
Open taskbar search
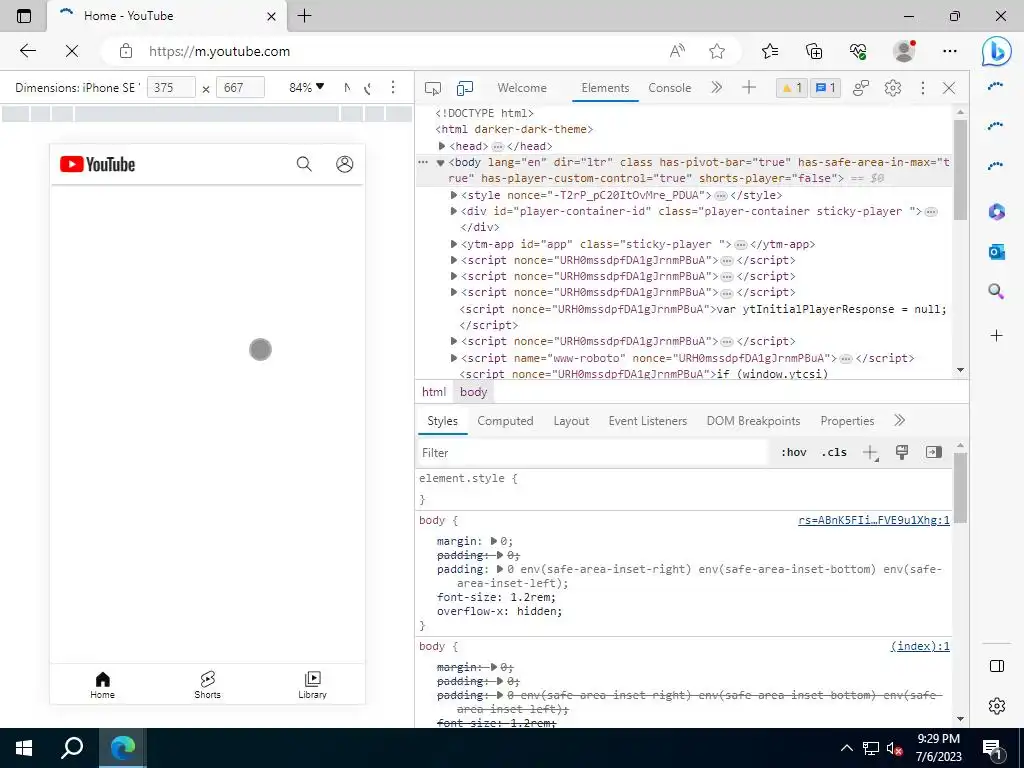click(72, 748)
